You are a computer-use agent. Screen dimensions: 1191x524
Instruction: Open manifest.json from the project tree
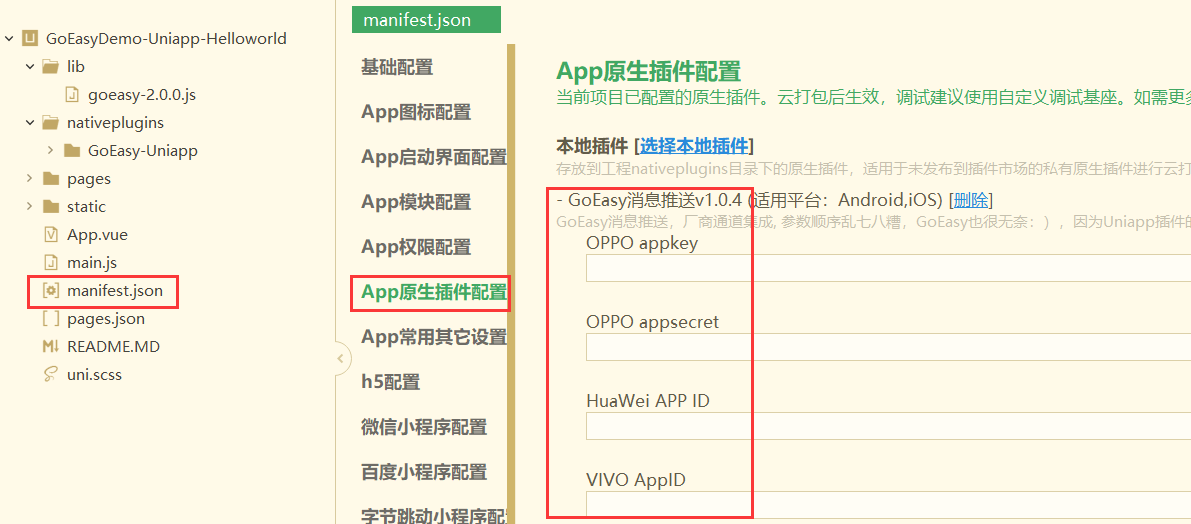[115, 291]
